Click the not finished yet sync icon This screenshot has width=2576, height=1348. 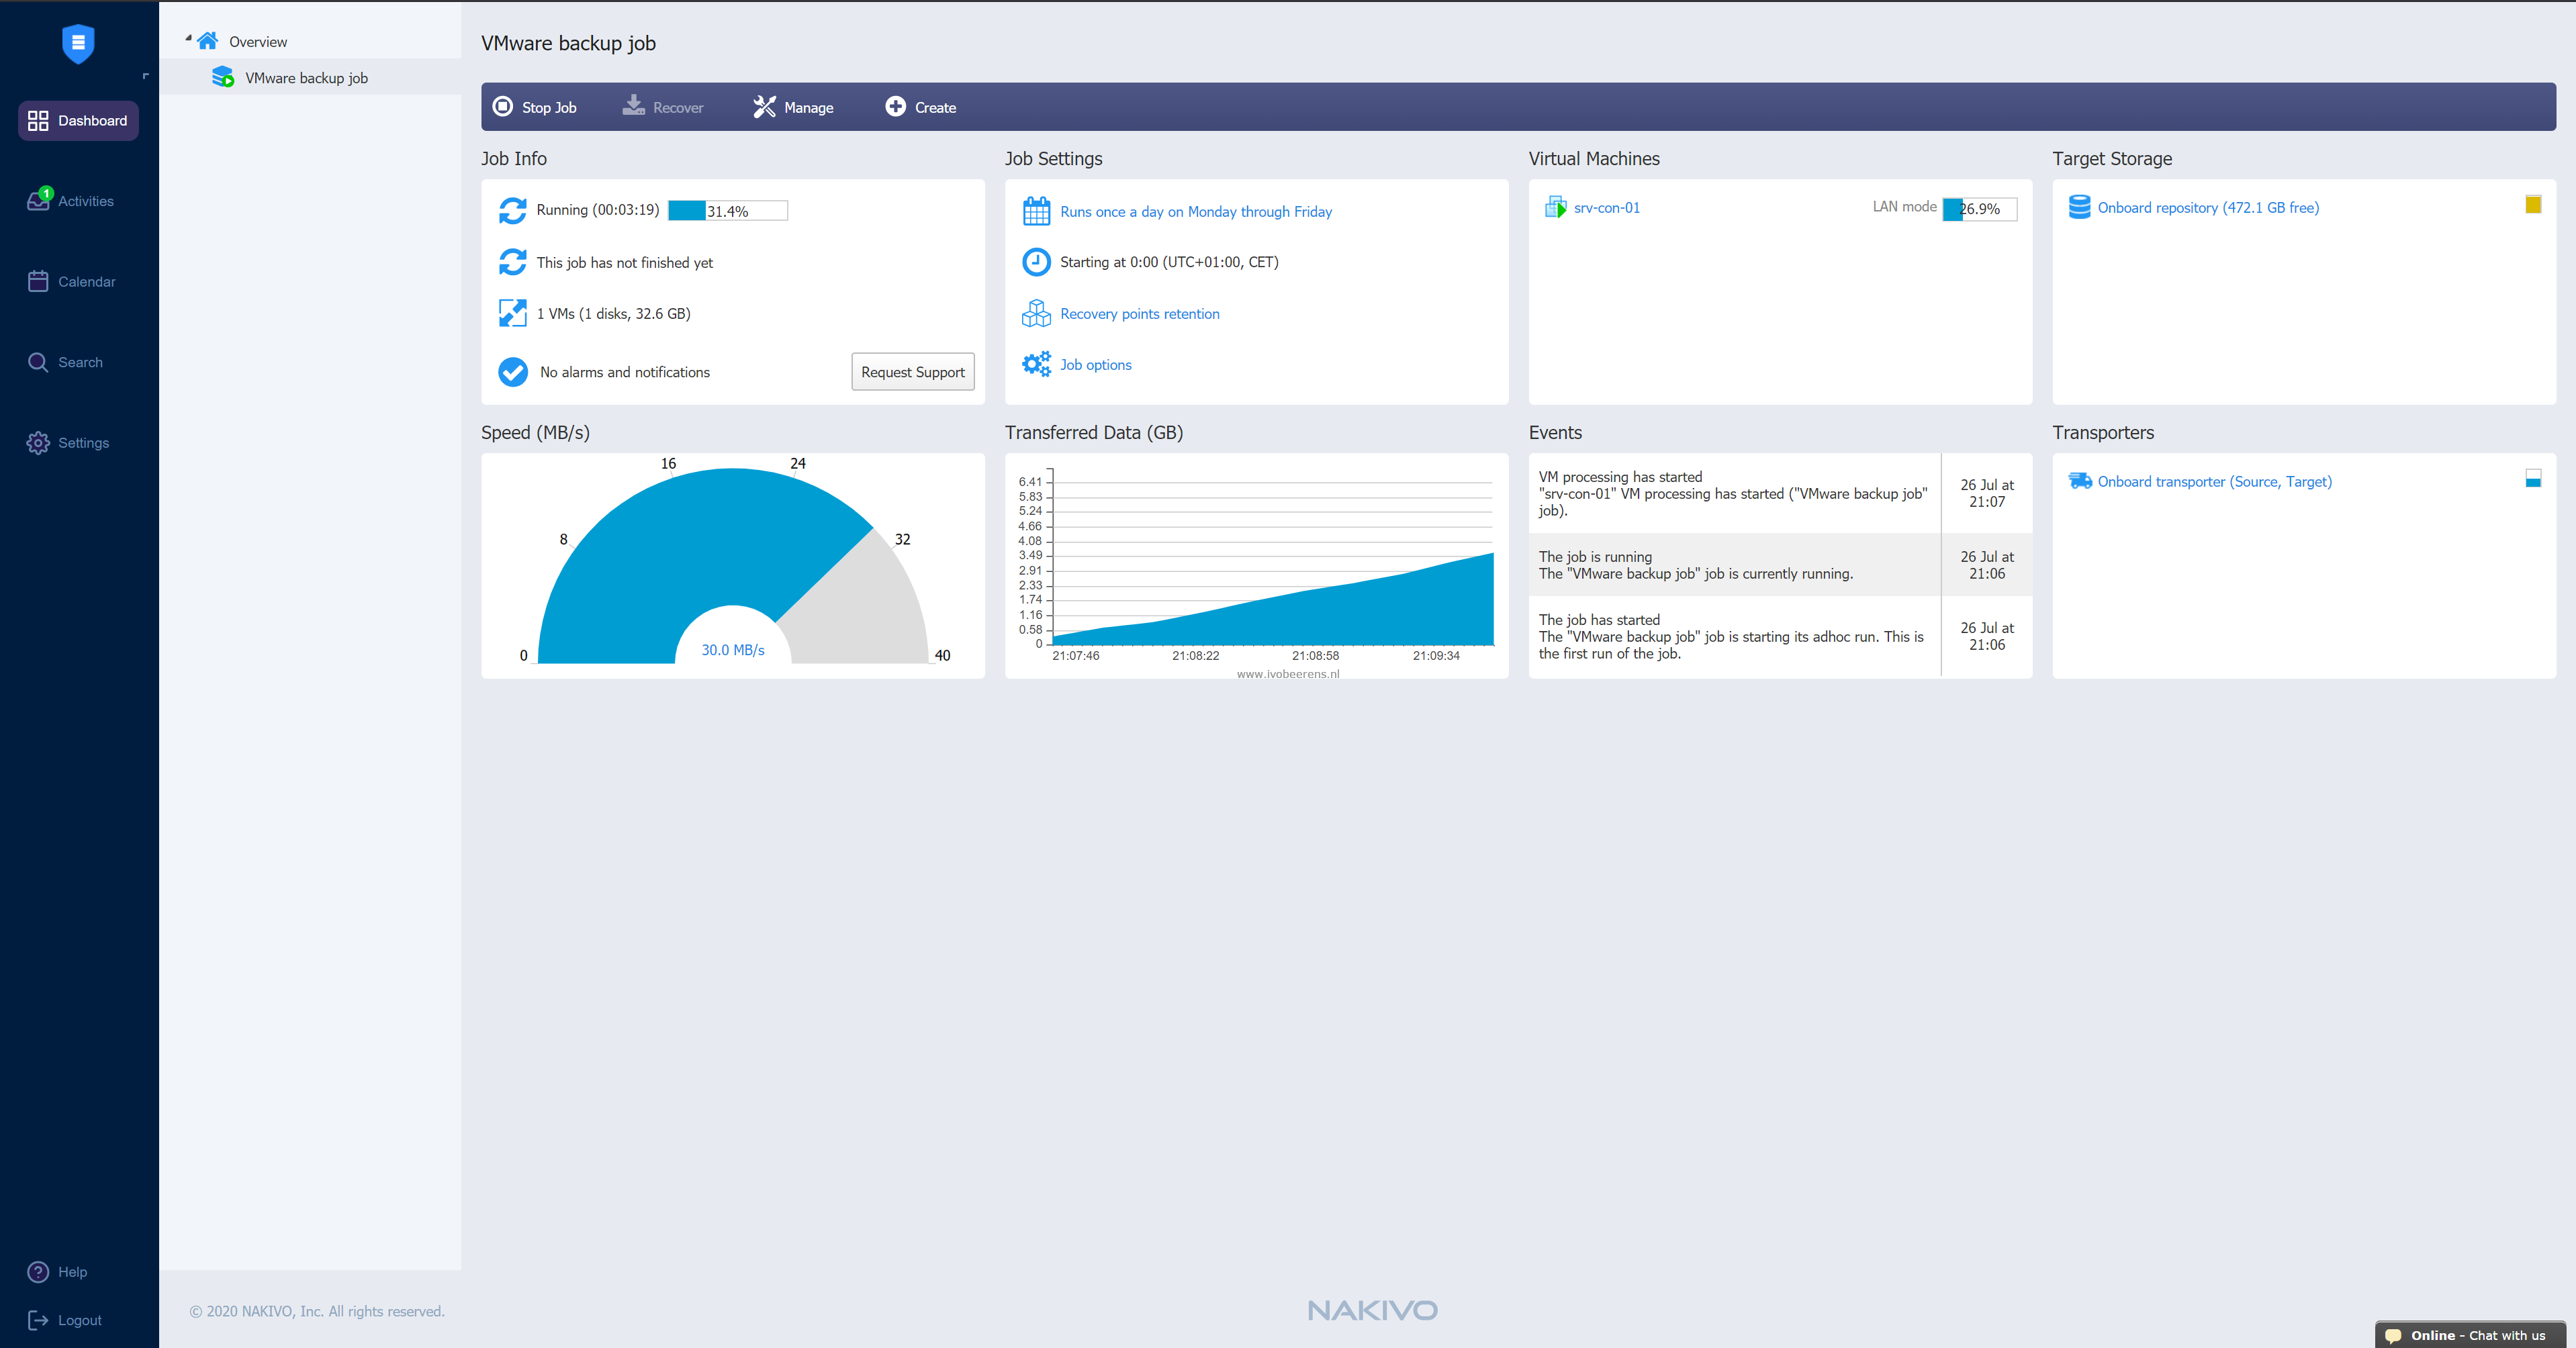pyautogui.click(x=513, y=262)
